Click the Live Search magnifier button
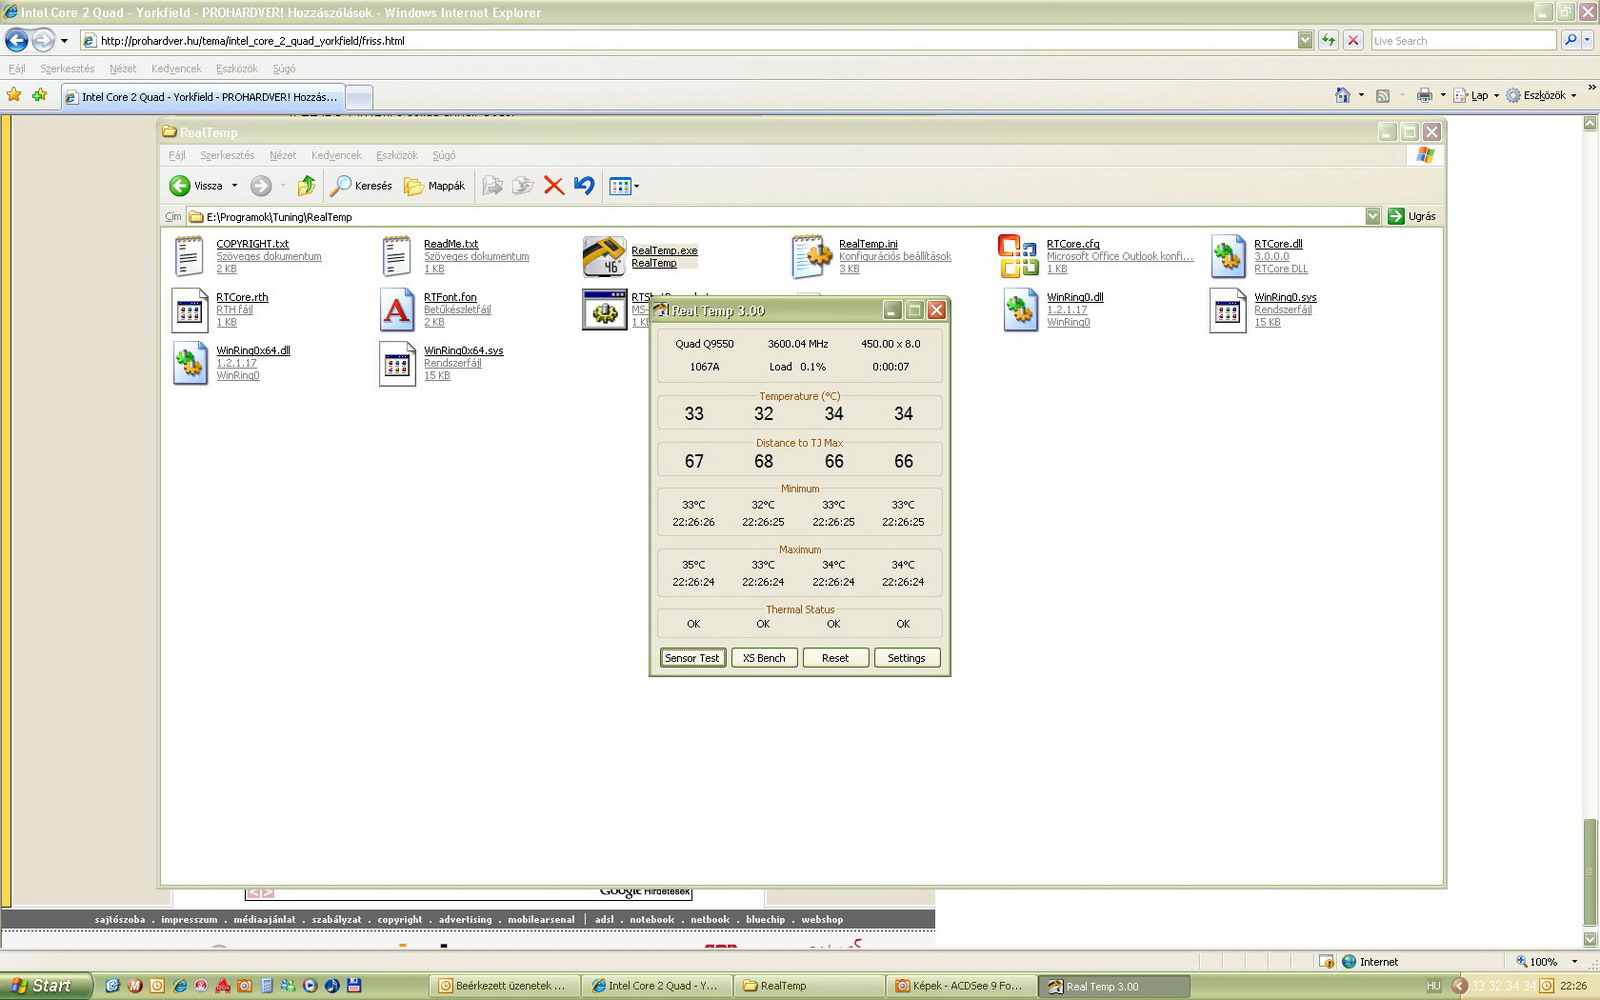 [1570, 40]
